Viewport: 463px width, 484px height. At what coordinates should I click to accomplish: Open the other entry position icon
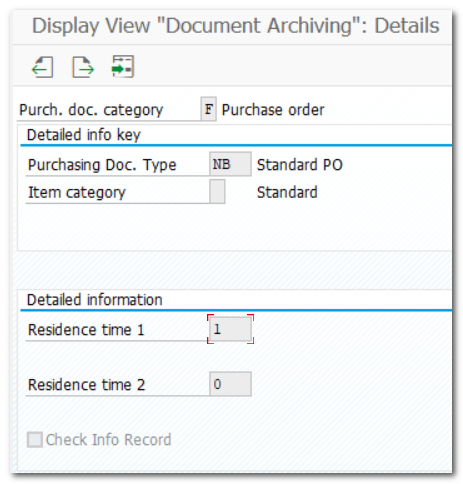point(123,67)
